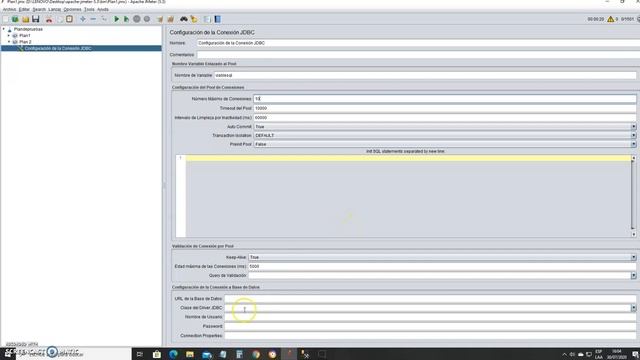Screen dimensions: 640x360
Task: Click the Copy toolbar icon
Action: pos(60,19)
